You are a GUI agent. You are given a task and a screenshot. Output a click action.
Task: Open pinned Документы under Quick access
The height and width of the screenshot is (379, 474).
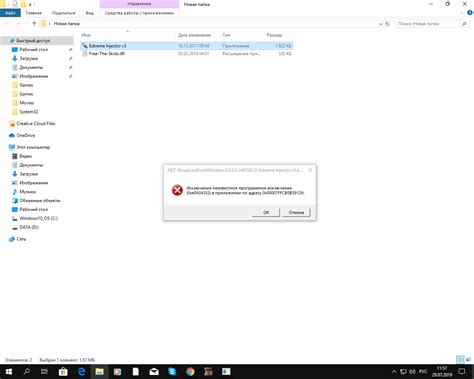pyautogui.click(x=31, y=67)
